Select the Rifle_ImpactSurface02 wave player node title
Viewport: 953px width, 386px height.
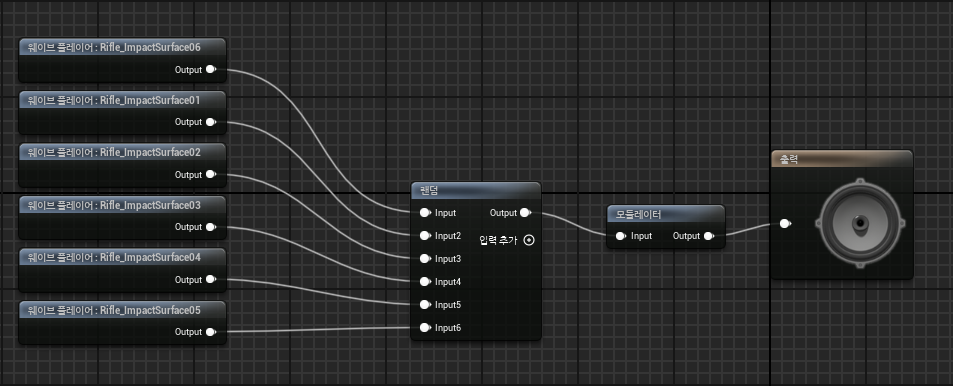[122, 152]
